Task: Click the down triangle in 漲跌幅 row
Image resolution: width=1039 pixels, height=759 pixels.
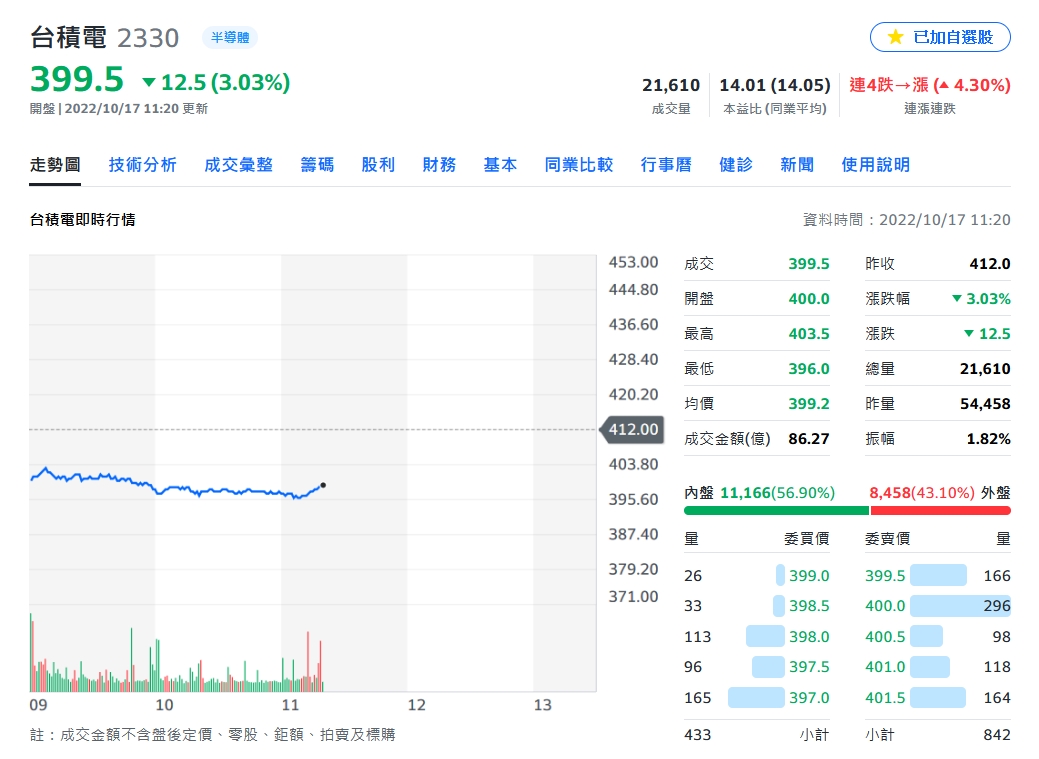Action: (957, 299)
